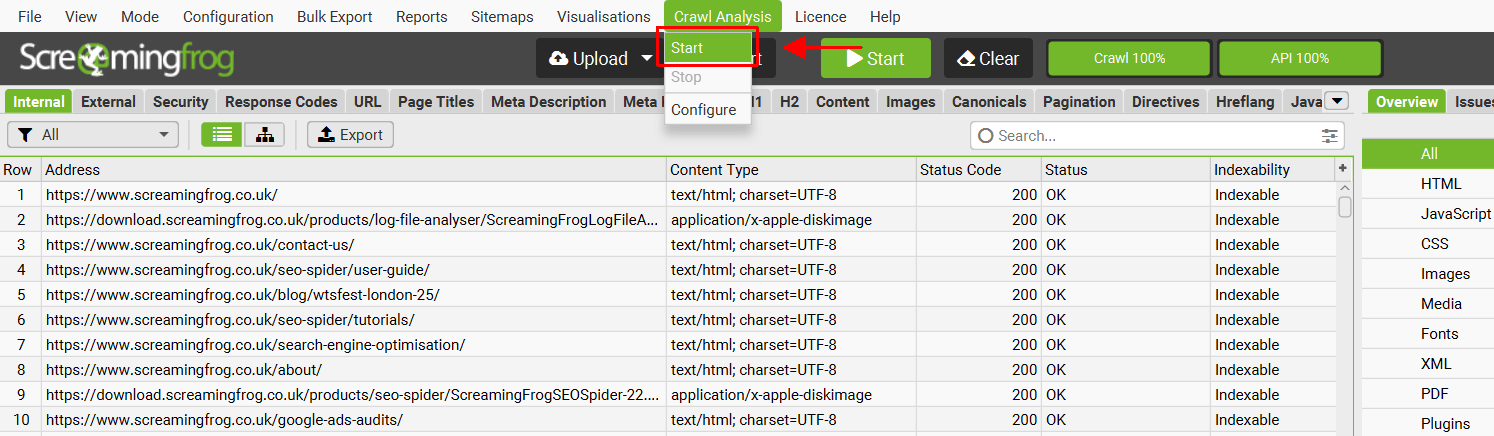Switch to the Directives tab
This screenshot has width=1494, height=436.
click(1166, 102)
